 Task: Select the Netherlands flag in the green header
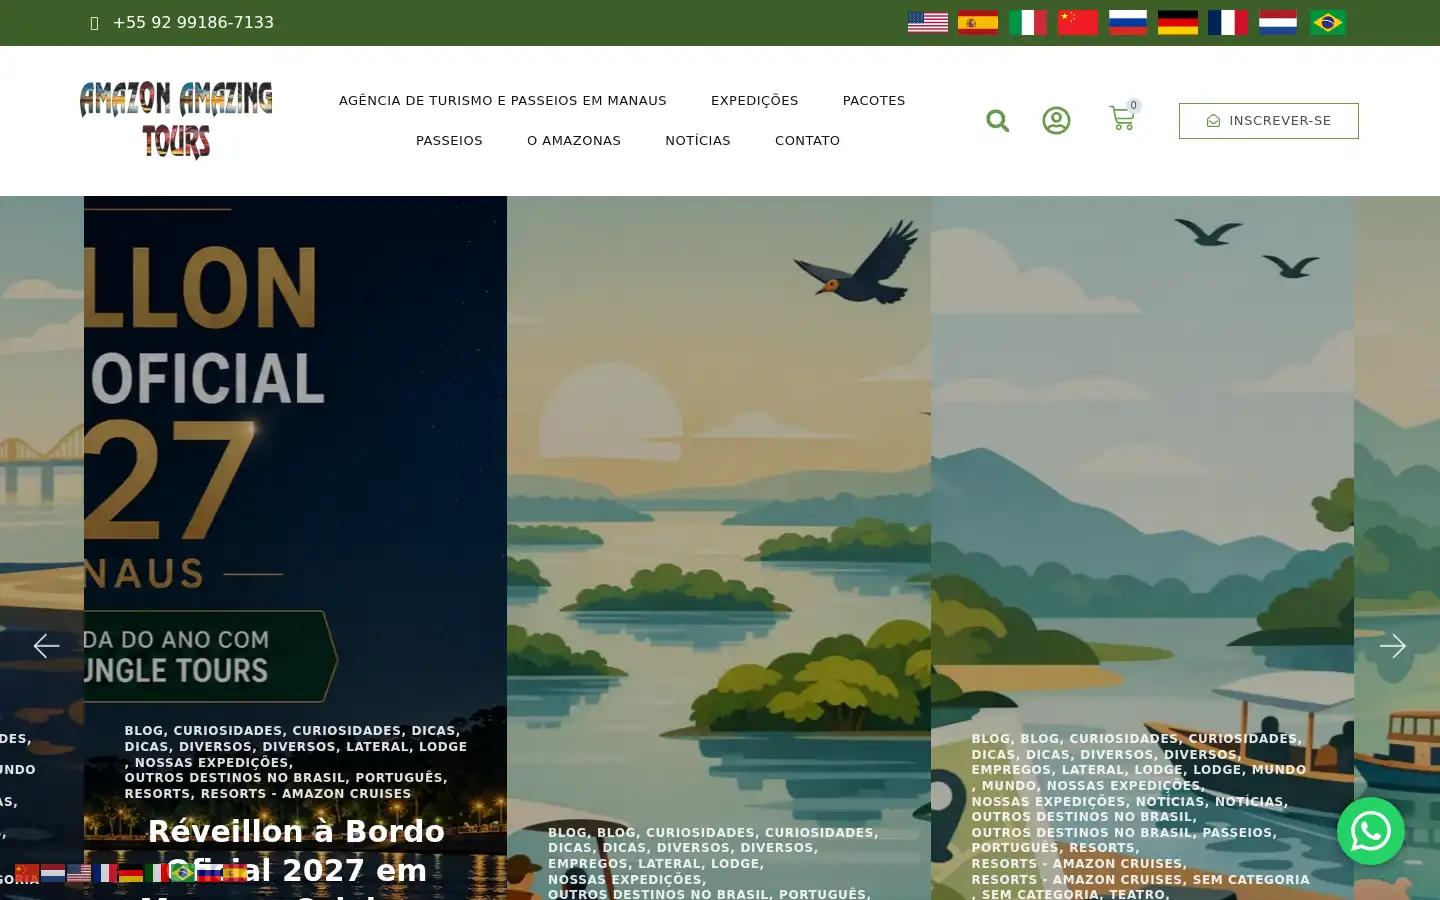[1278, 22]
